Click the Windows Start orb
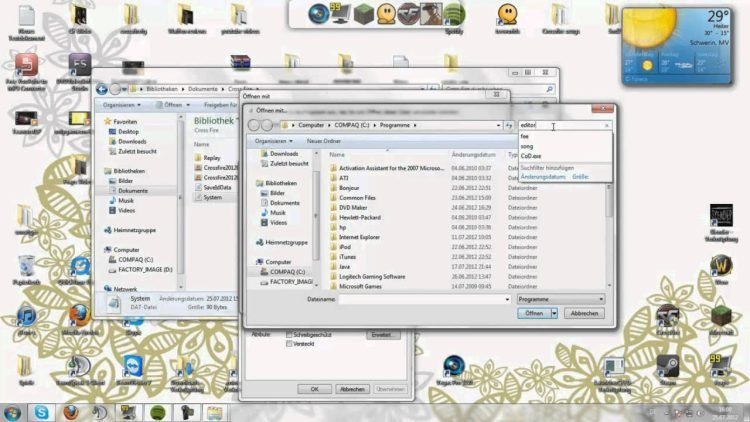Viewport: 750px width, 422px height. (x=12, y=413)
